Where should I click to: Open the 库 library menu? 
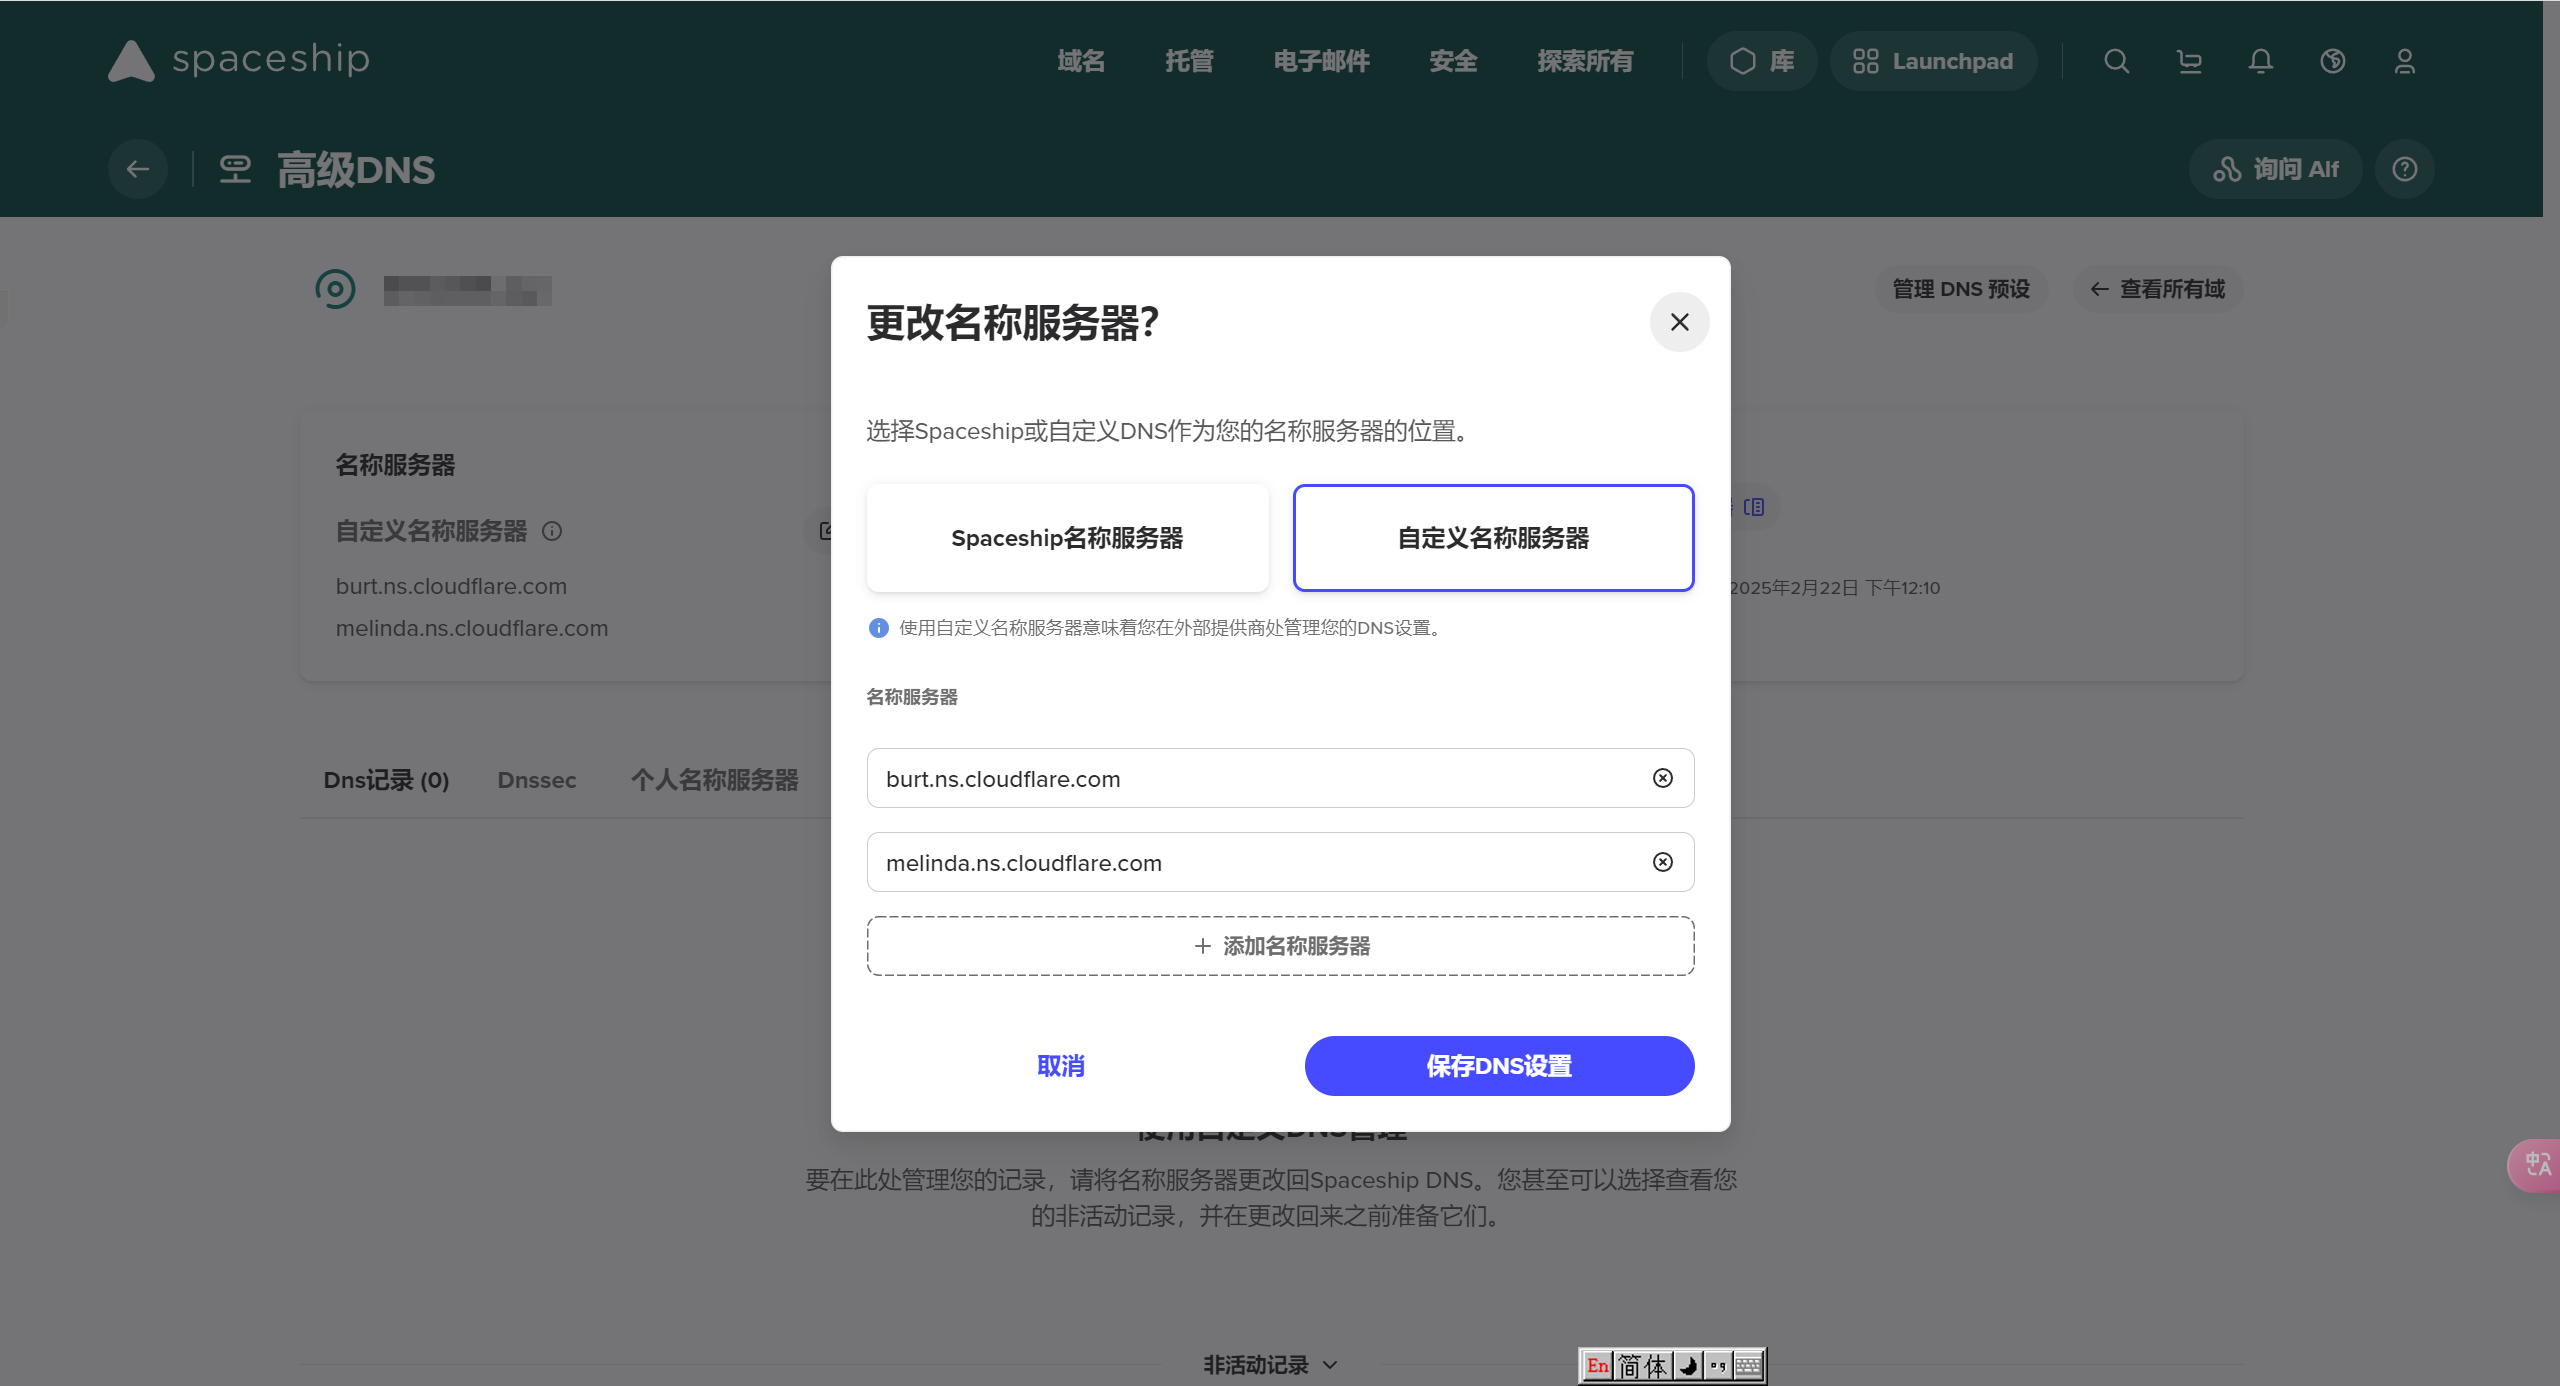pos(1762,61)
